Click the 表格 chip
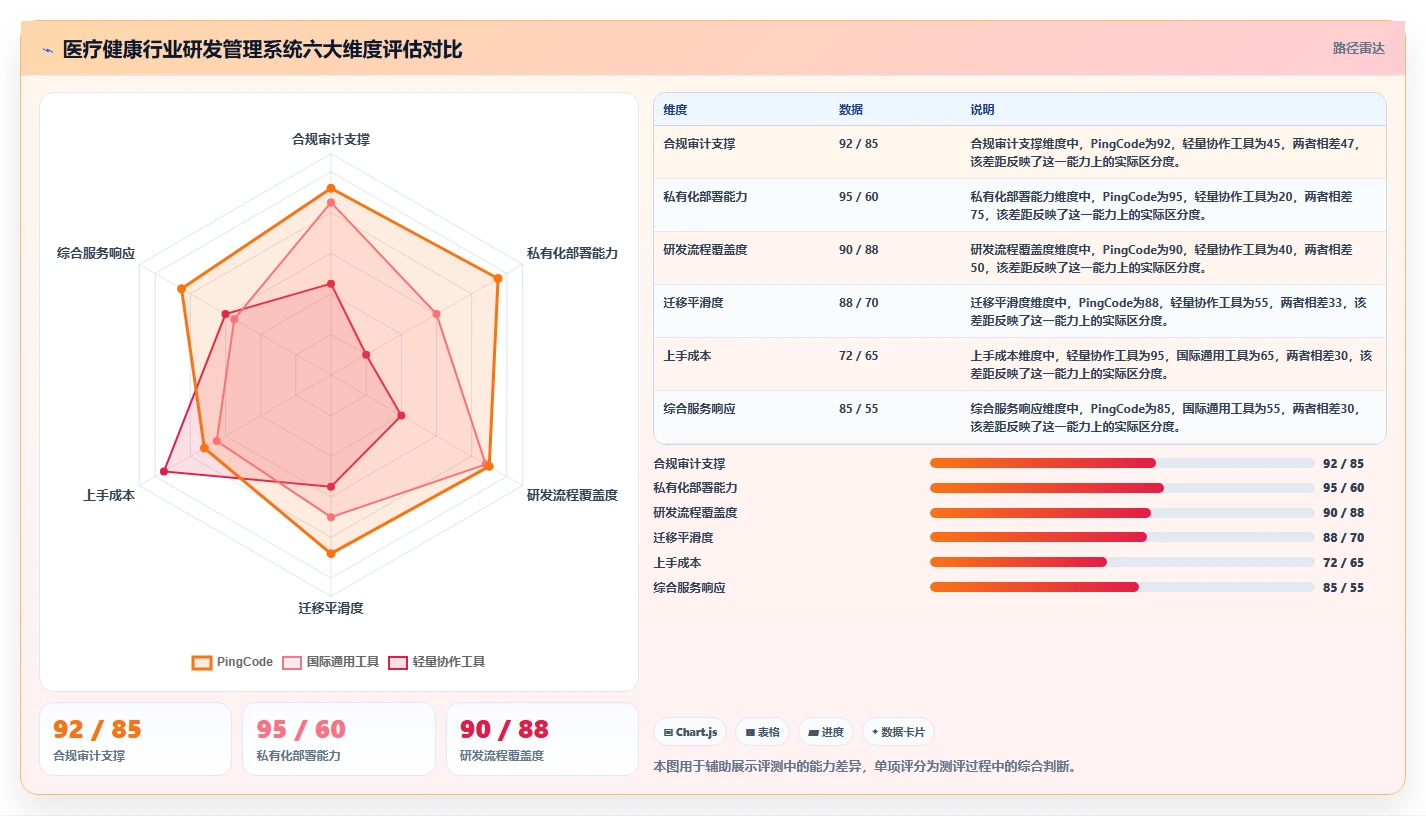1426x816 pixels. coord(763,732)
